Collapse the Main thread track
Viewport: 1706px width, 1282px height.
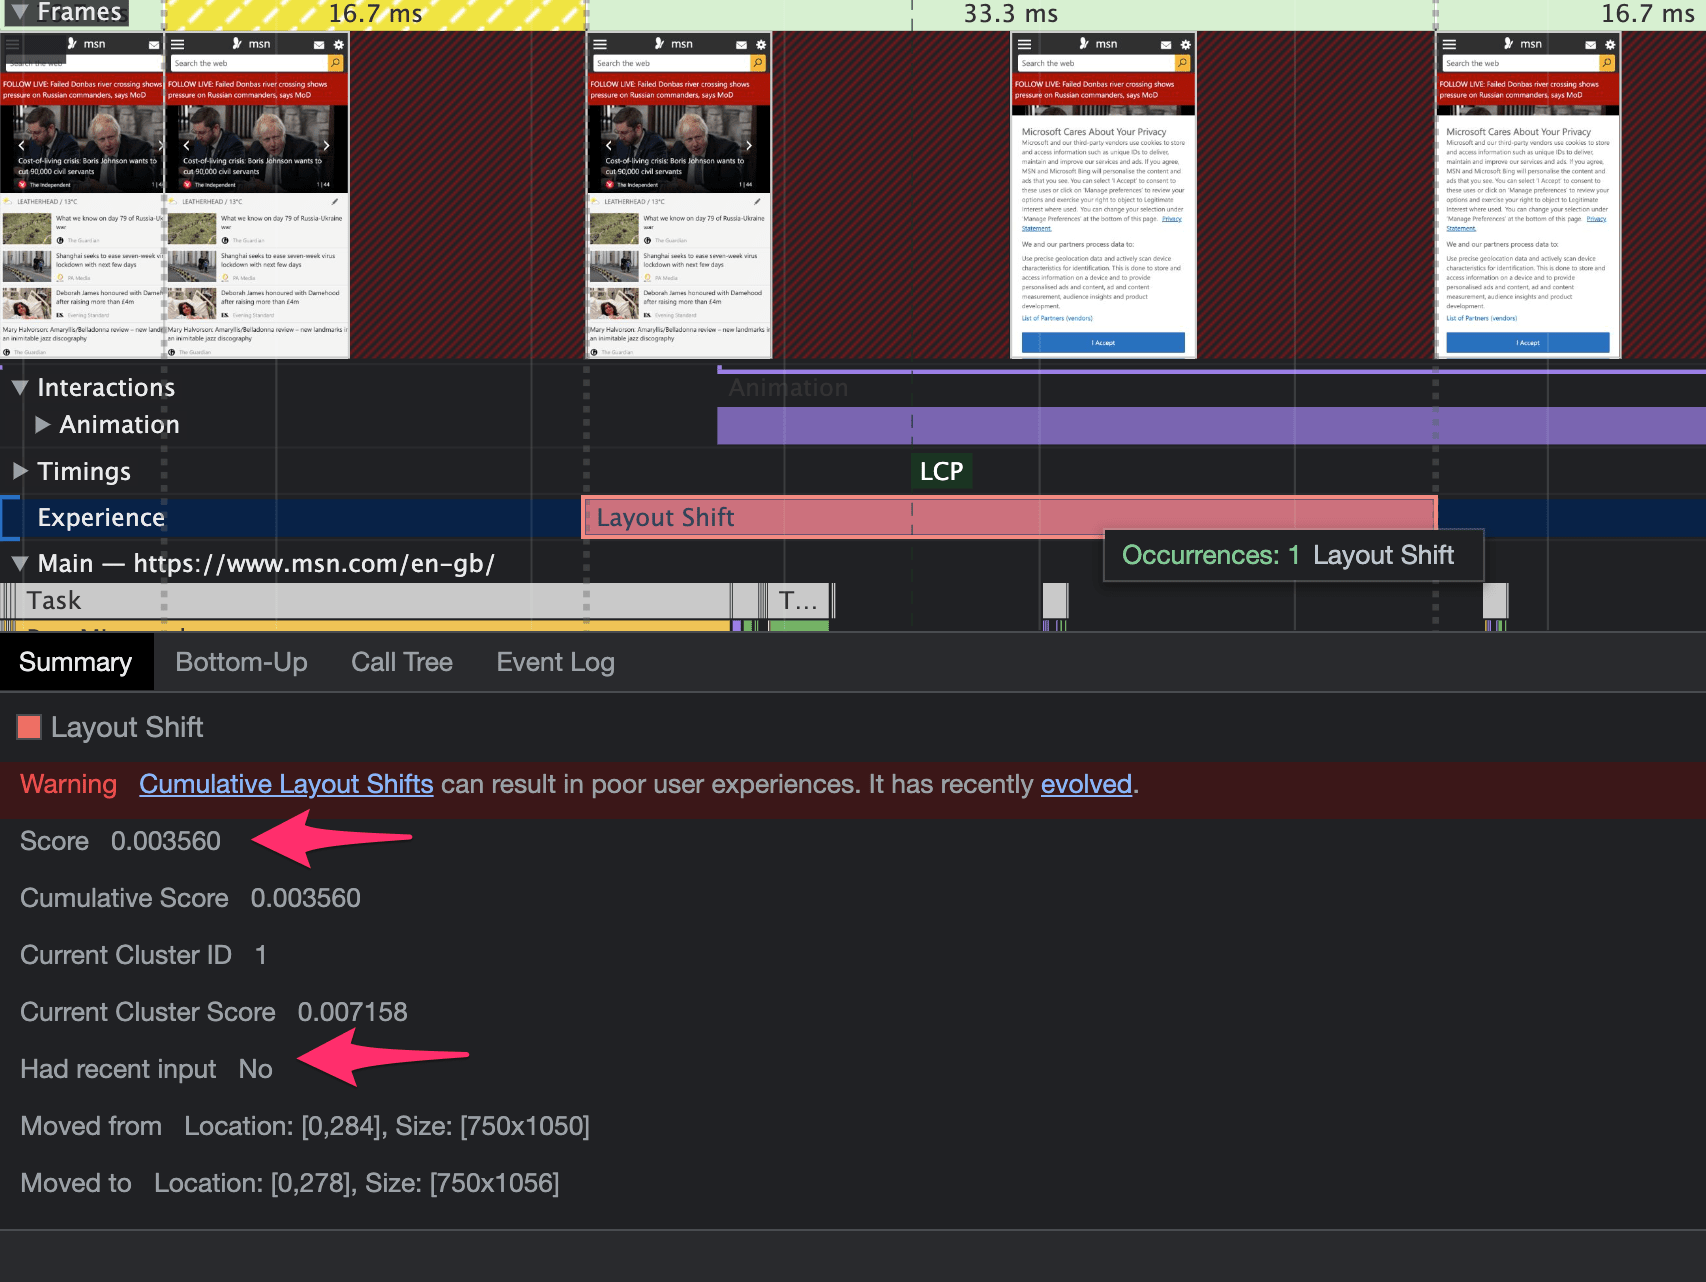[x=19, y=564]
